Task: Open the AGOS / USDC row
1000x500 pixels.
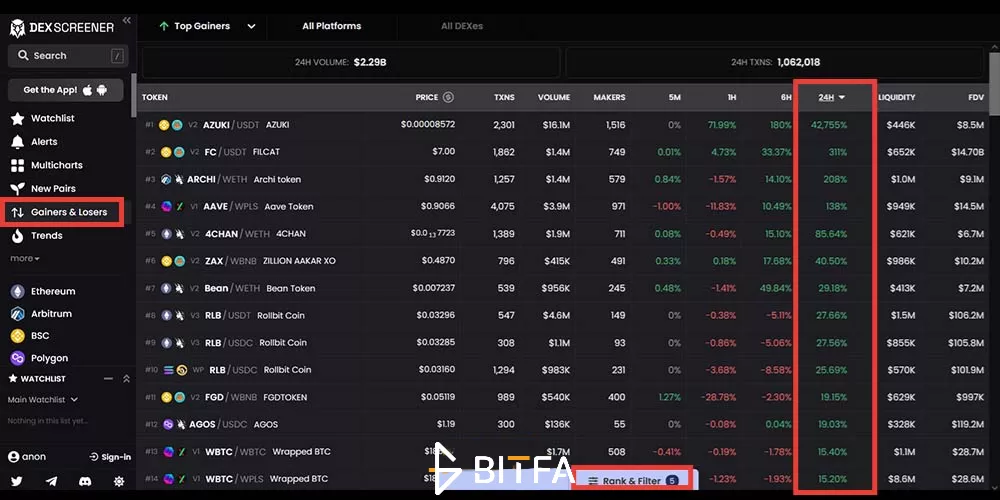Action: click(564, 424)
